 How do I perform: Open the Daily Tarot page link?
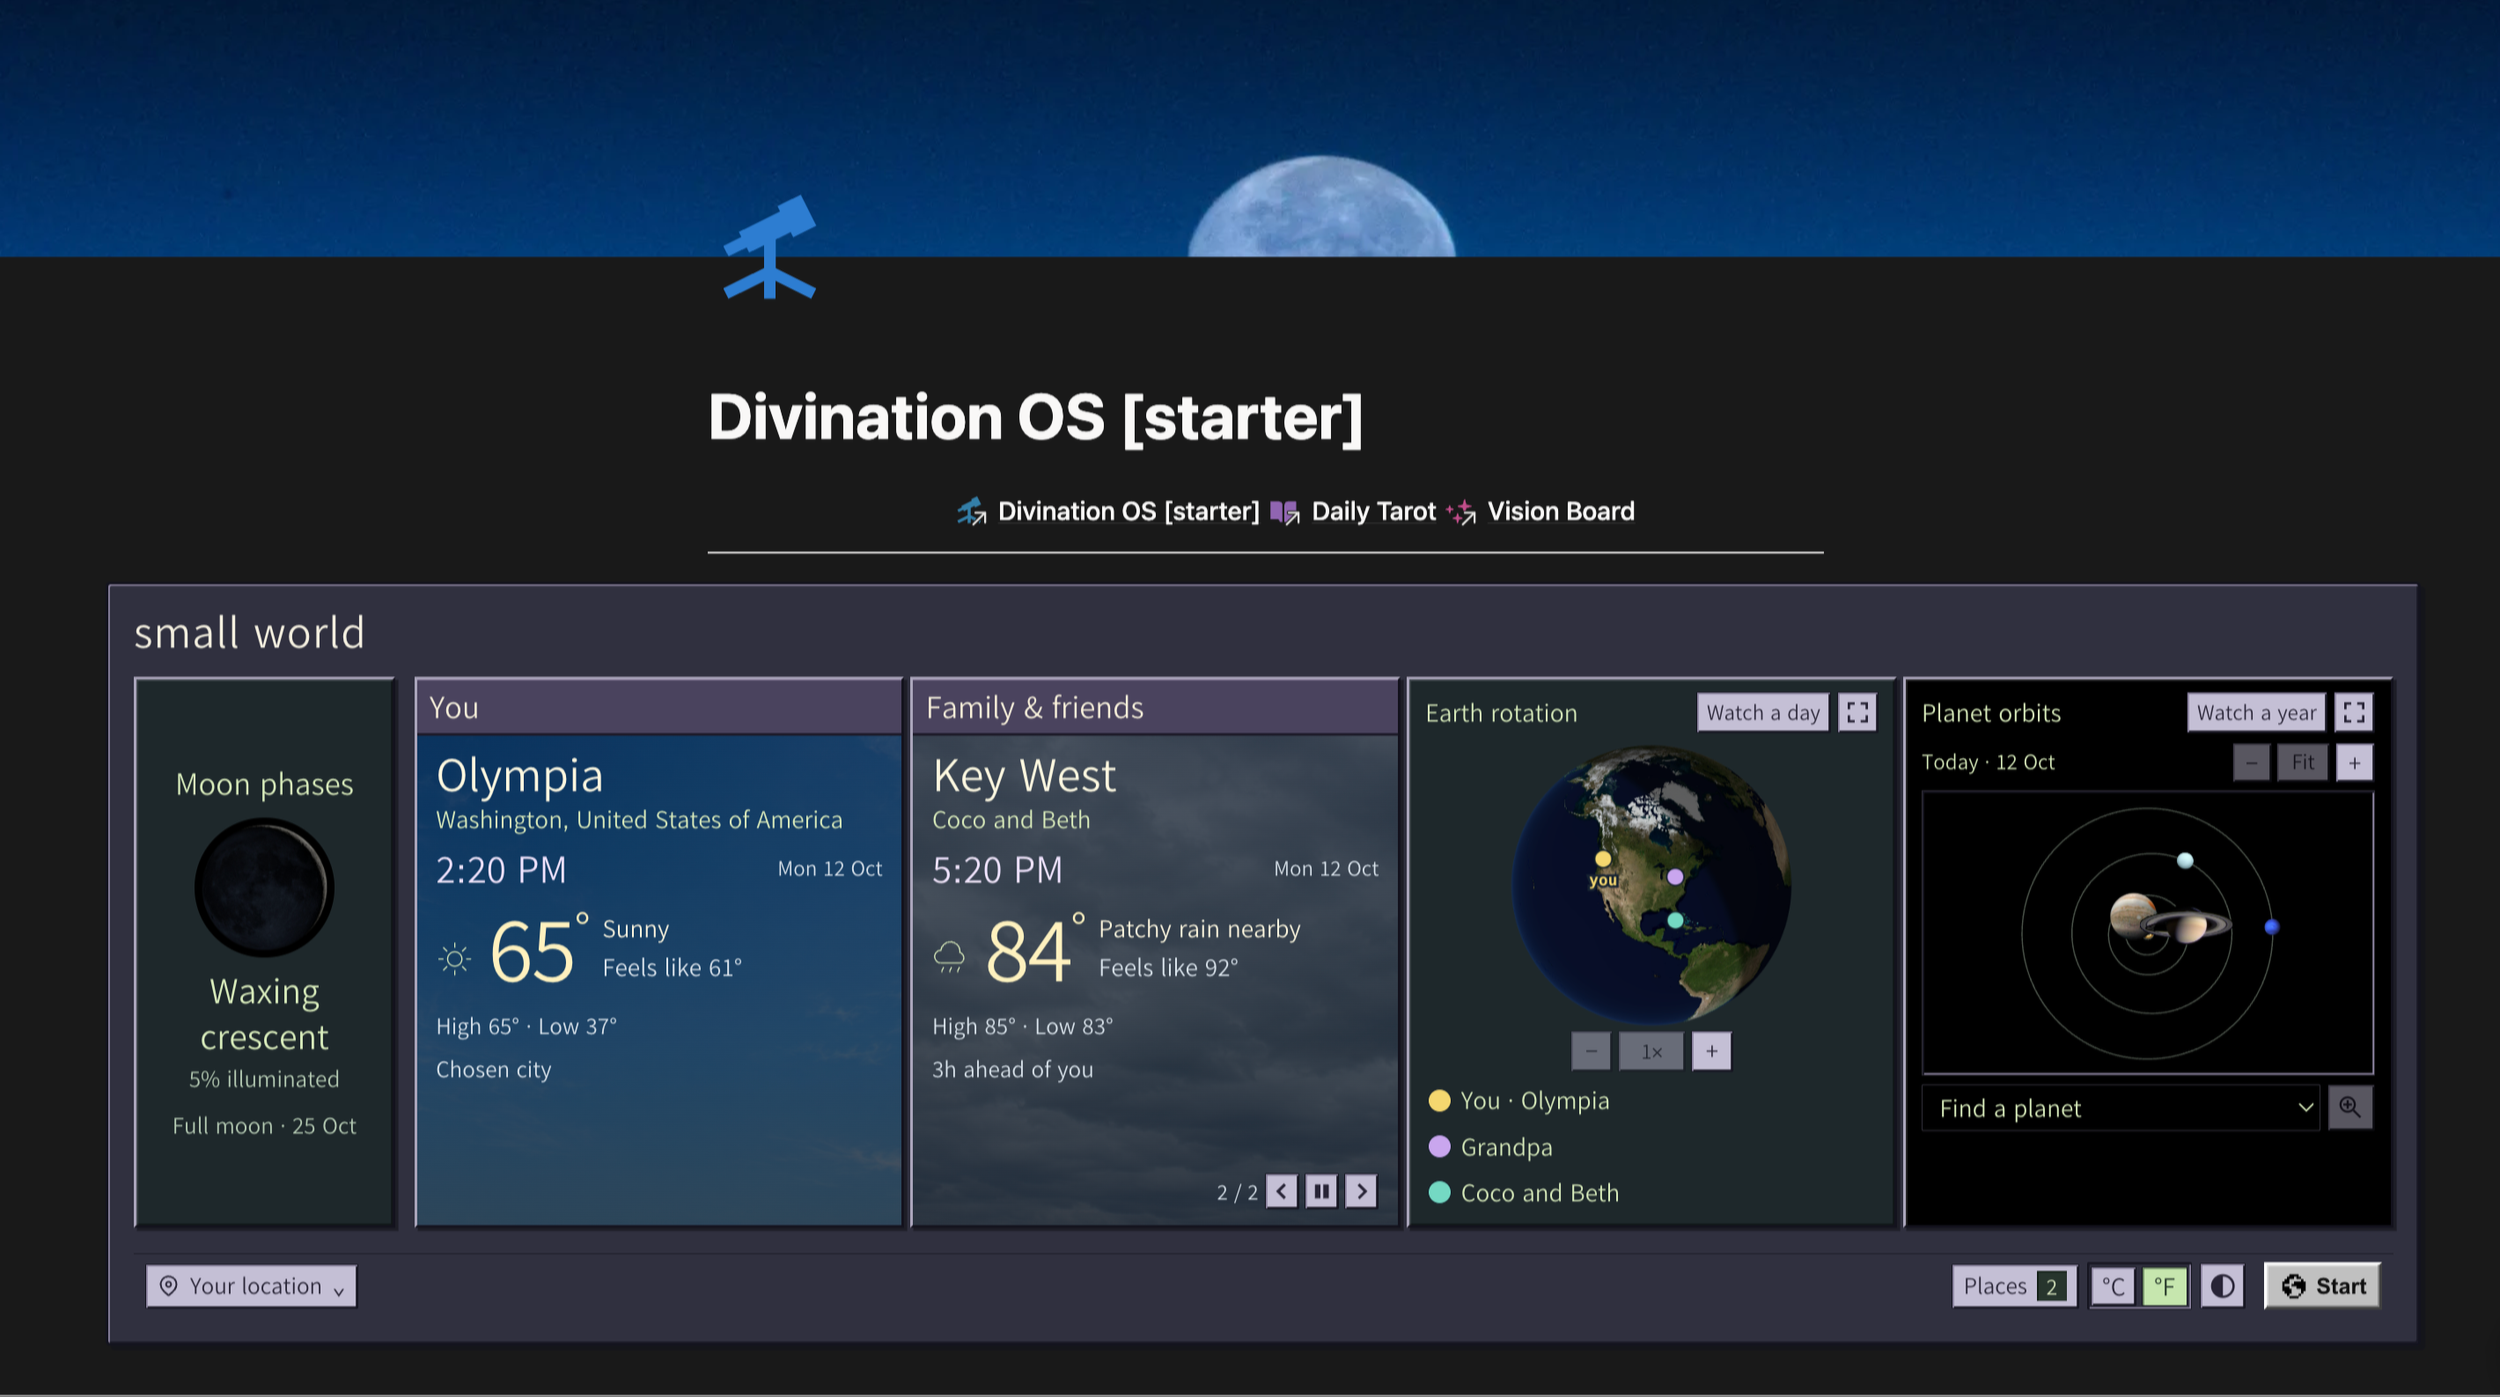[x=1353, y=512]
